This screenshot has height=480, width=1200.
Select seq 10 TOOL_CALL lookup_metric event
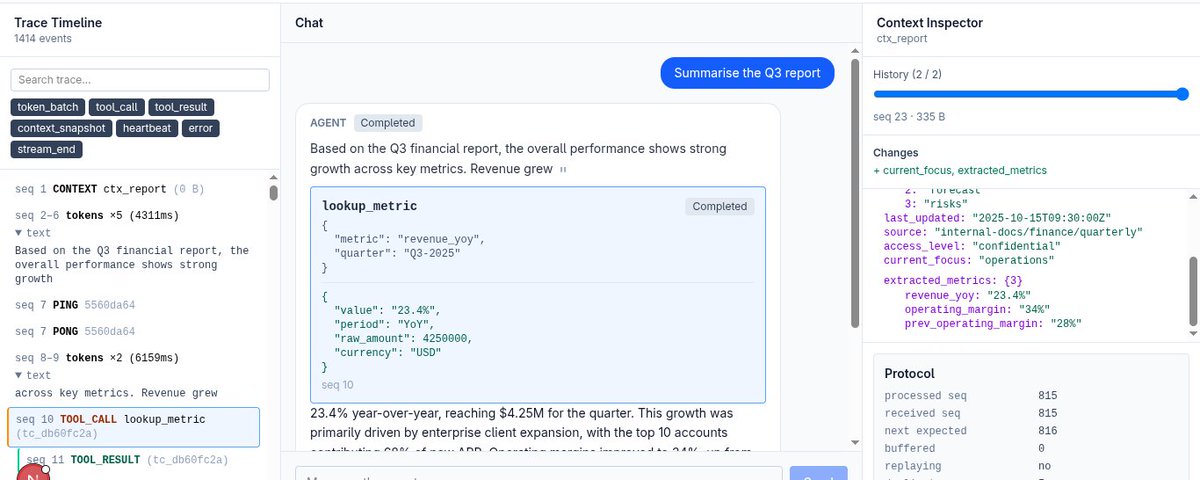(x=133, y=427)
